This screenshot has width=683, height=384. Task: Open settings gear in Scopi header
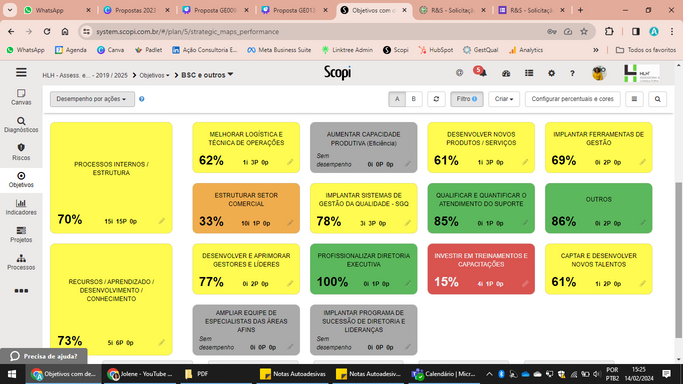tap(551, 73)
